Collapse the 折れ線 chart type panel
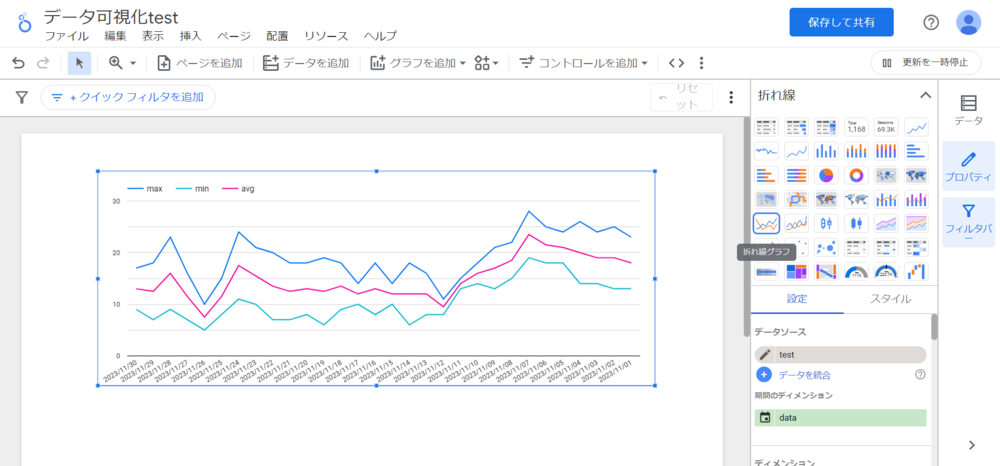Viewport: 1000px width, 466px height. click(x=925, y=96)
